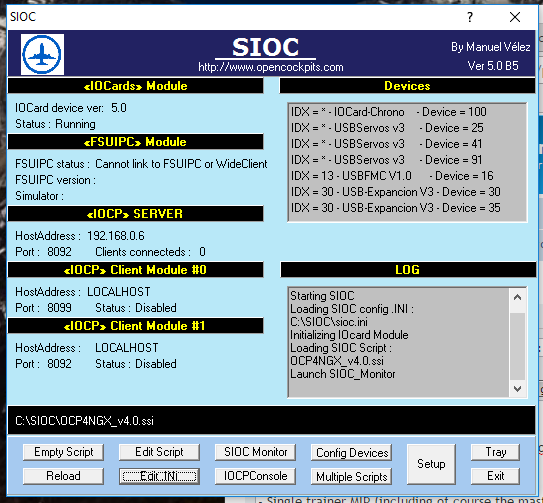Open Config Devices

[x=351, y=452]
